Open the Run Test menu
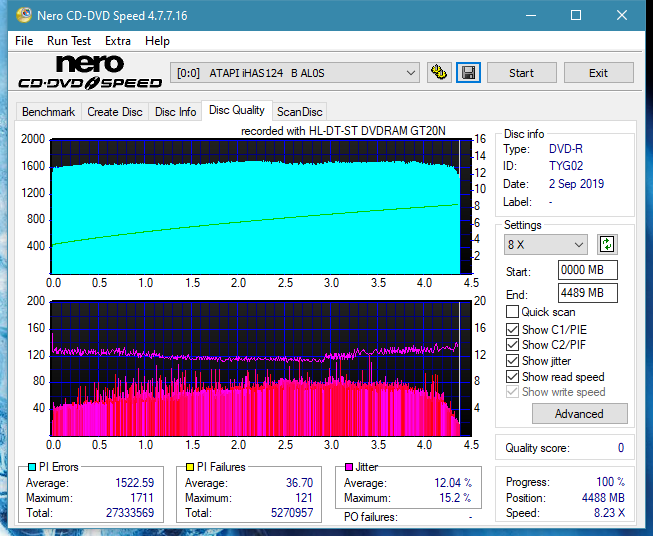653x536 pixels. pos(69,41)
